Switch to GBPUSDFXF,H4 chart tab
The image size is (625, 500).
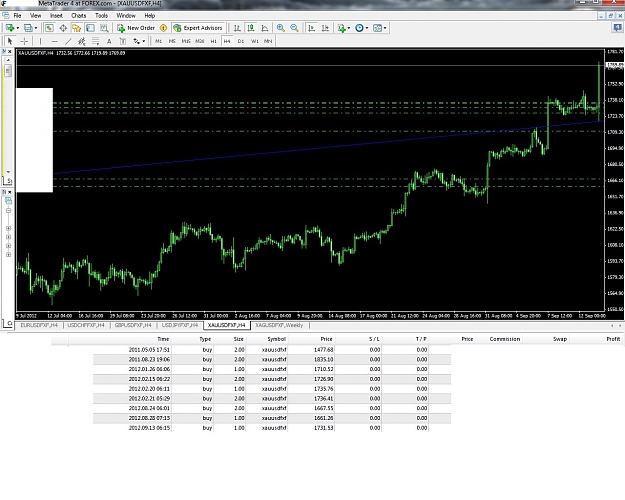click(x=133, y=325)
